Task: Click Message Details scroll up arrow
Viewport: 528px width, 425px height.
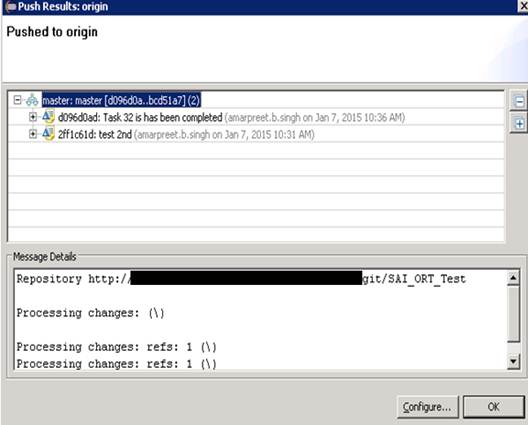Action: 513,278
